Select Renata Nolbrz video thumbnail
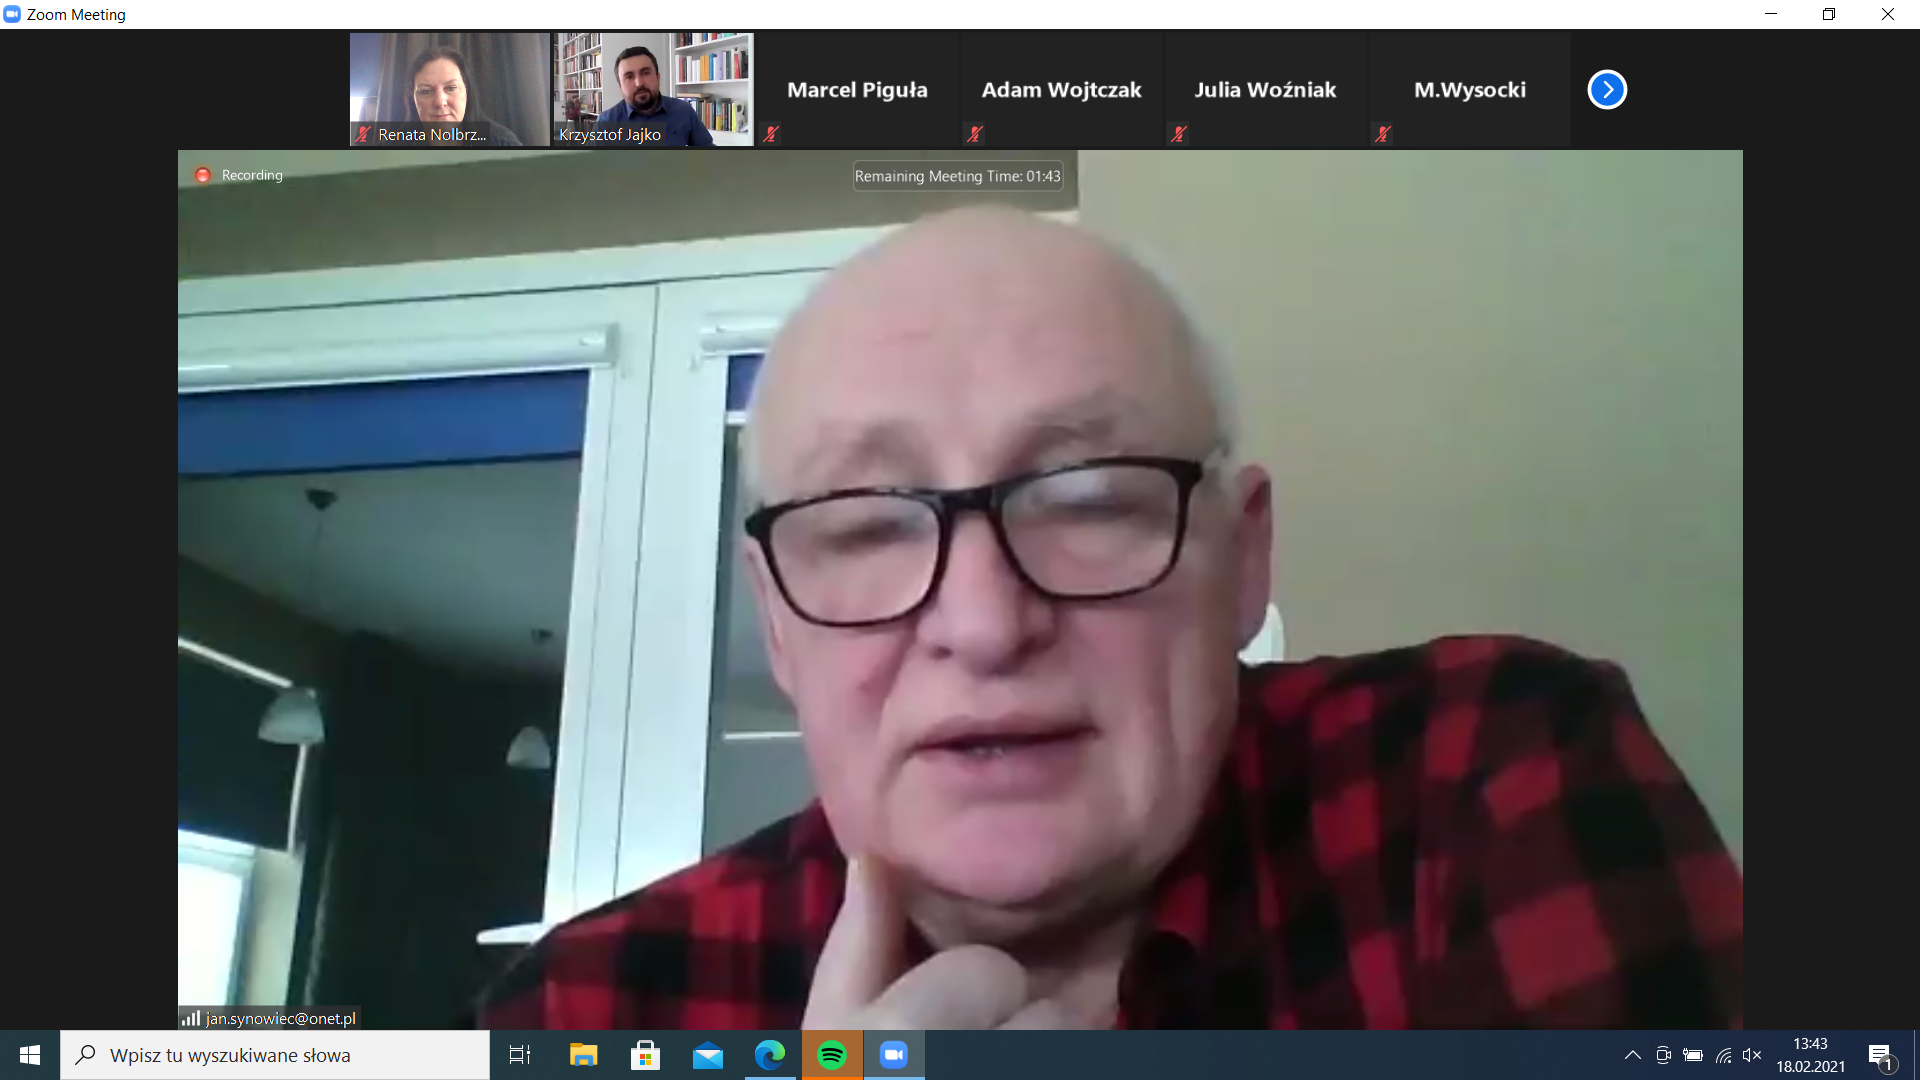Image resolution: width=1920 pixels, height=1080 pixels. coord(450,90)
